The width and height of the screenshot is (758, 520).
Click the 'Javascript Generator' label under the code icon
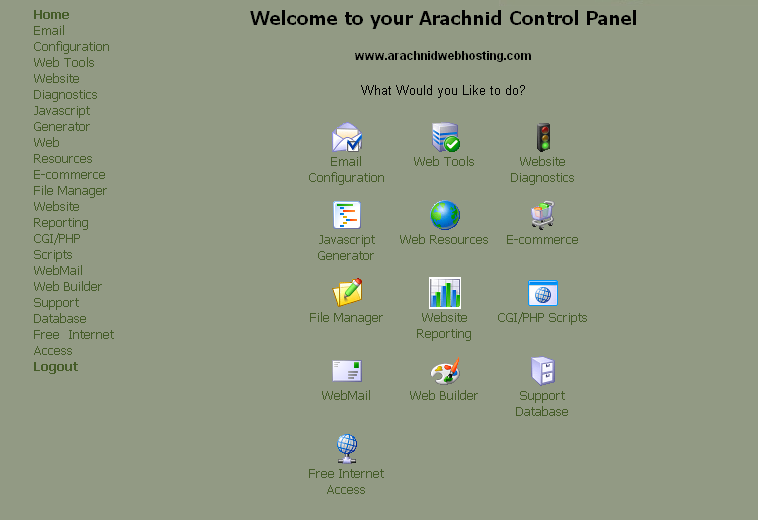(x=346, y=247)
